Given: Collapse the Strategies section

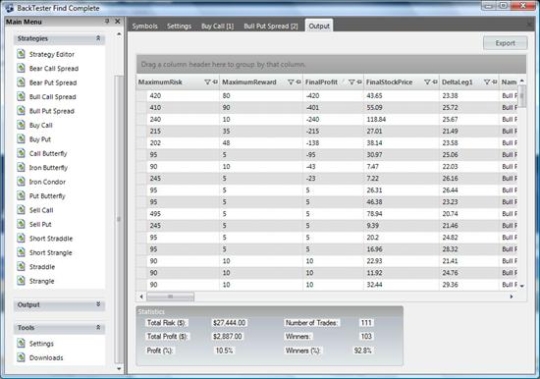Looking at the screenshot, I should coord(98,38).
